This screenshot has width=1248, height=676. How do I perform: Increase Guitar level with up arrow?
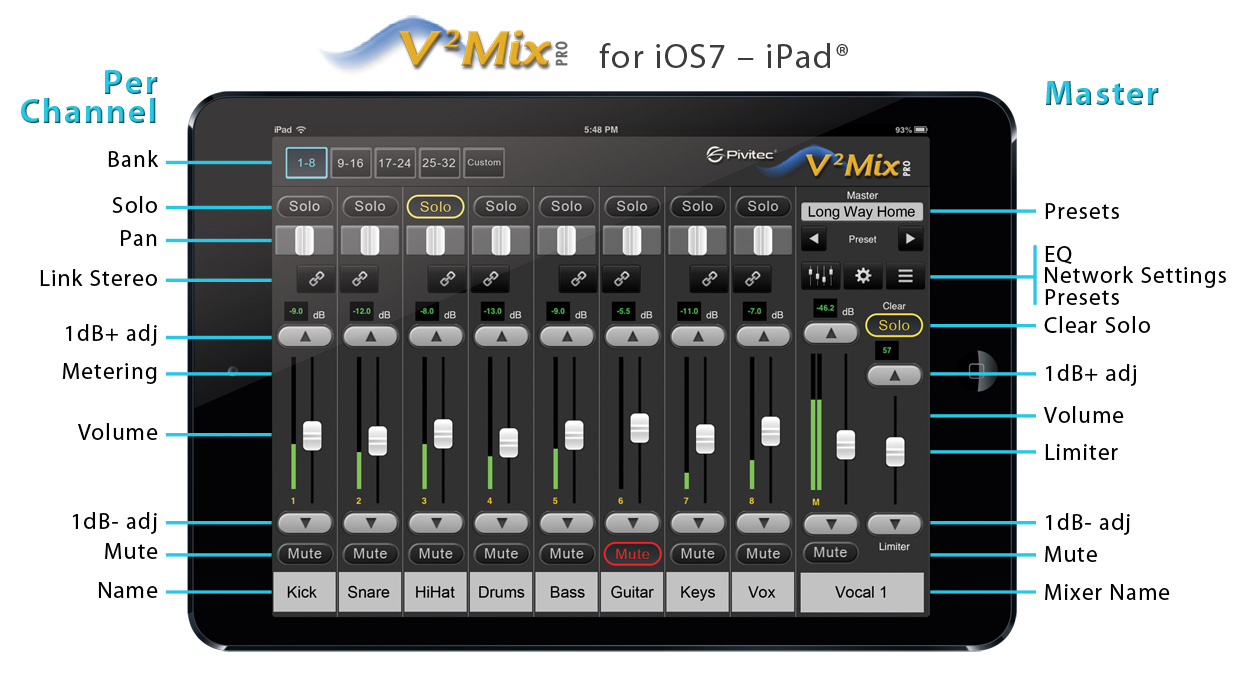632,337
